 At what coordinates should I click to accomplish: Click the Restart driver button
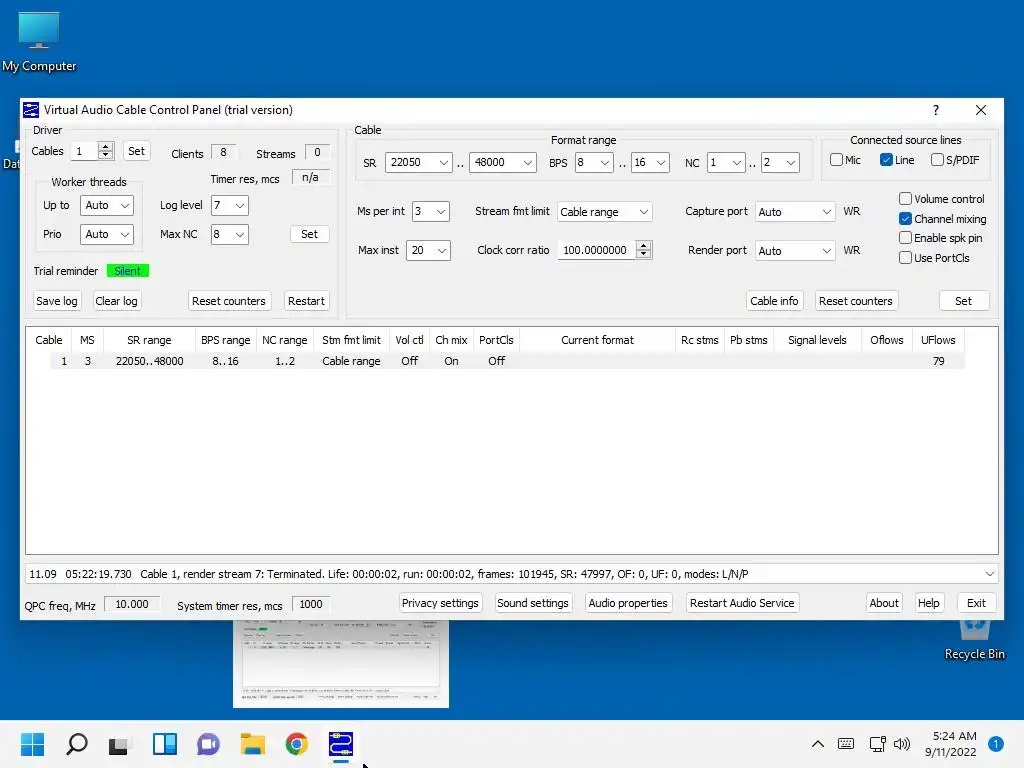pos(306,301)
